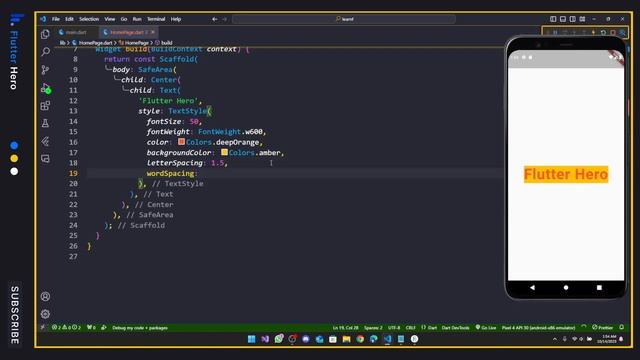Screen dimensions: 640x360
Task: Tap the emulator Back navigation button
Action: pyautogui.click(x=532, y=287)
